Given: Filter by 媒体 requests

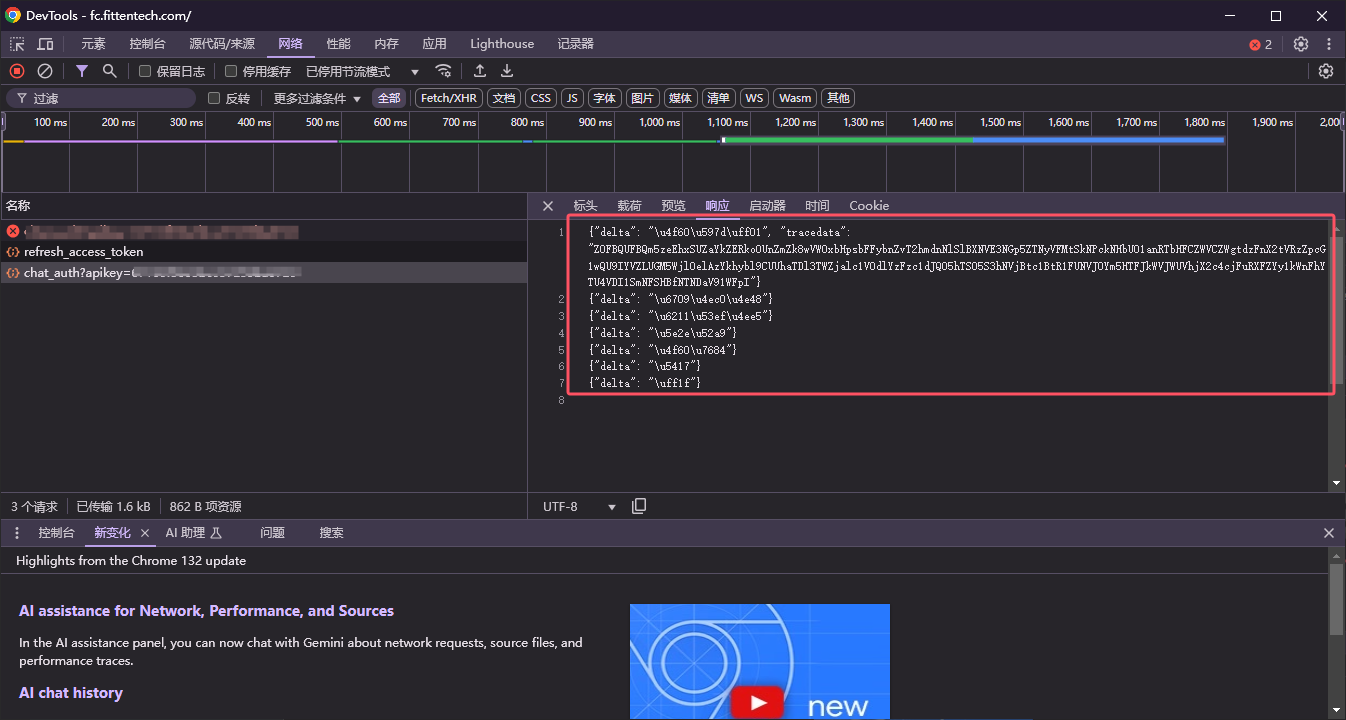Looking at the screenshot, I should click(x=681, y=98).
